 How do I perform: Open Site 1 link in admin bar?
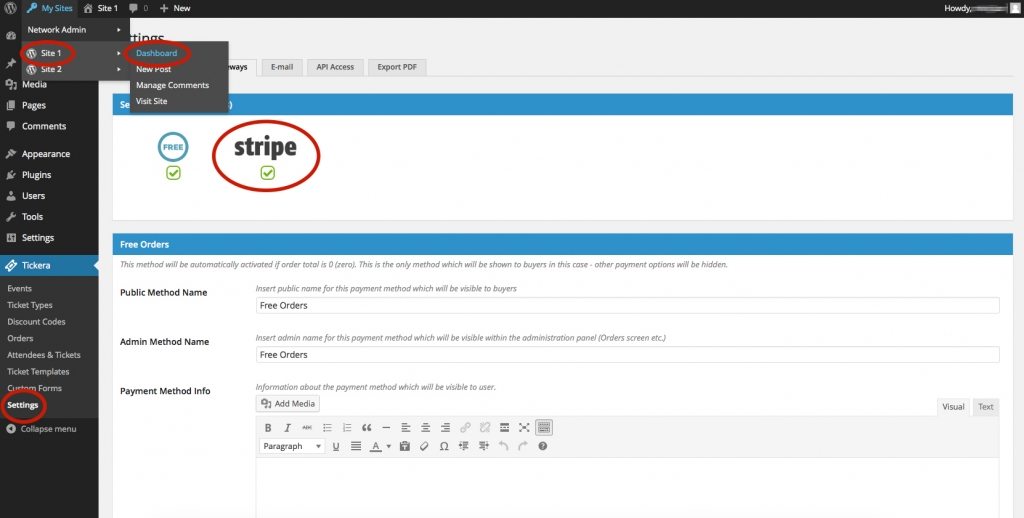pos(101,8)
